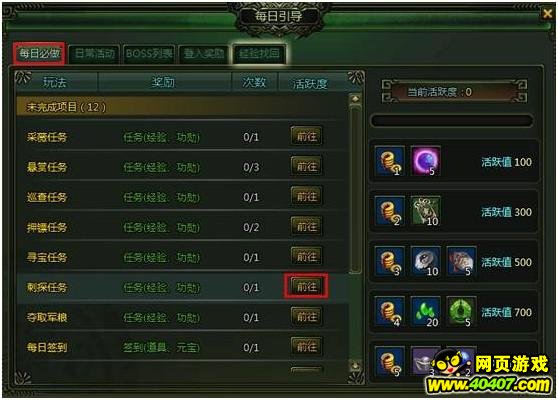This screenshot has height=400, width=558.
Task: Select green crystal icon in 活跃值 700 row
Action: click(x=426, y=311)
